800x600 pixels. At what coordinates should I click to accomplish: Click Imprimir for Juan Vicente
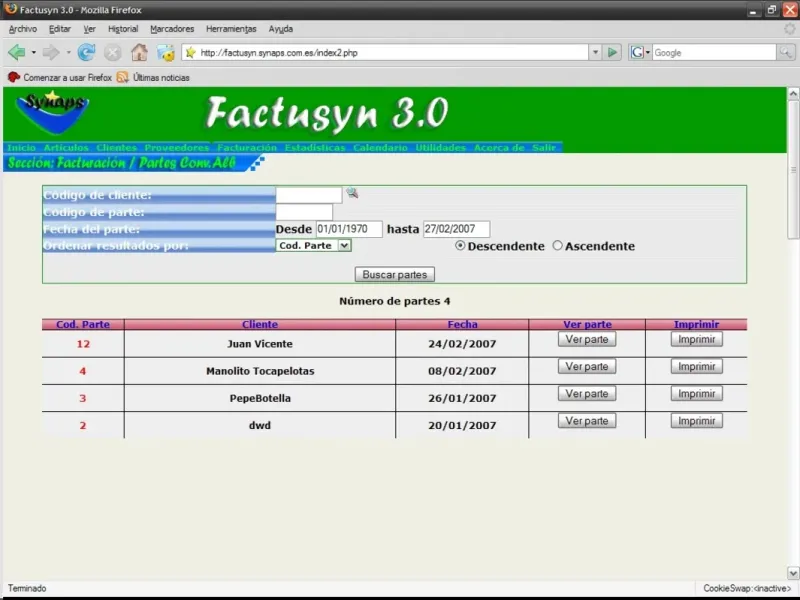coord(696,339)
